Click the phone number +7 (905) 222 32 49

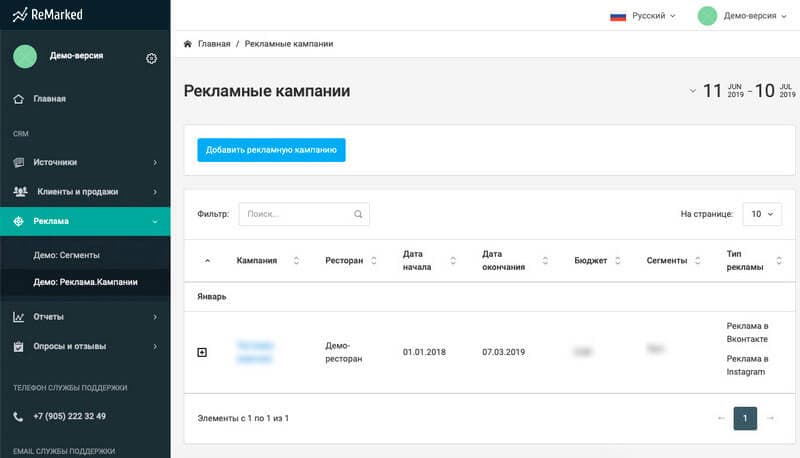[x=69, y=416]
